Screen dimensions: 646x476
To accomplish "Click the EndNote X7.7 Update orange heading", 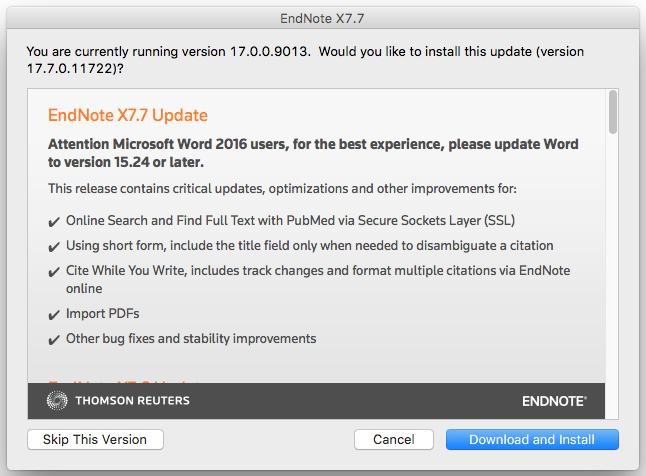I will click(x=128, y=116).
